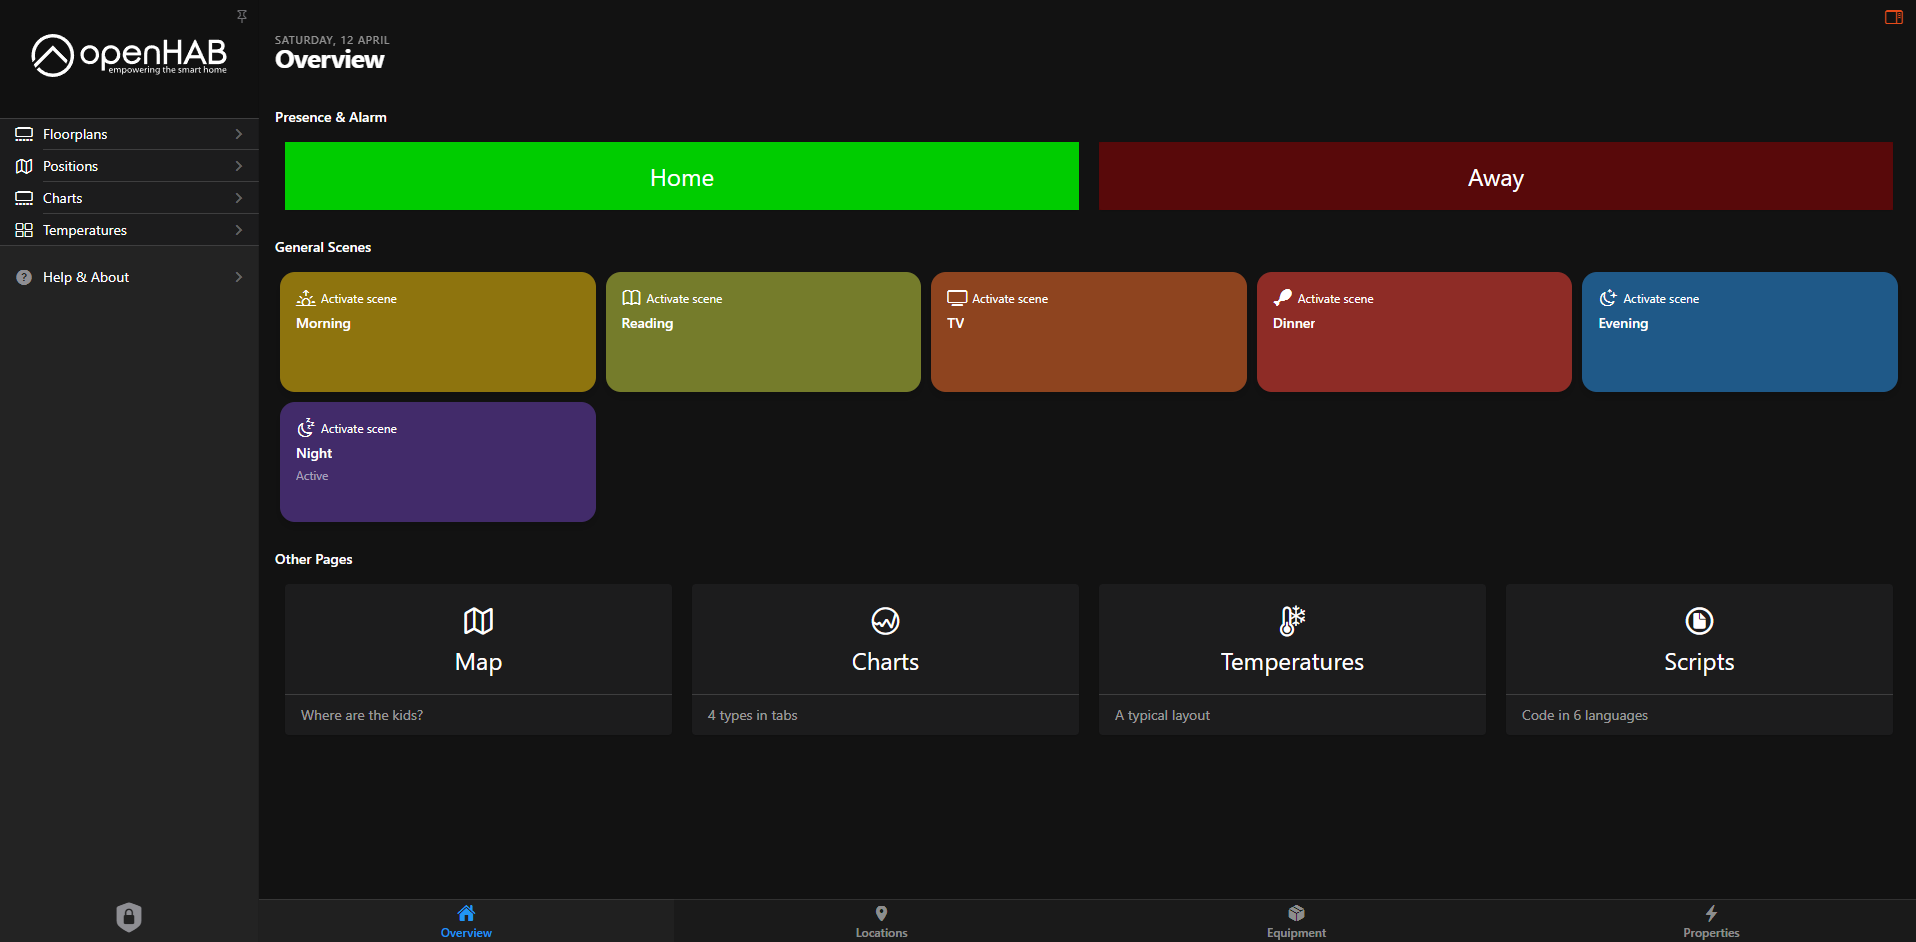
Task: Open the right panel icon in the top corner
Action: coord(1893,17)
